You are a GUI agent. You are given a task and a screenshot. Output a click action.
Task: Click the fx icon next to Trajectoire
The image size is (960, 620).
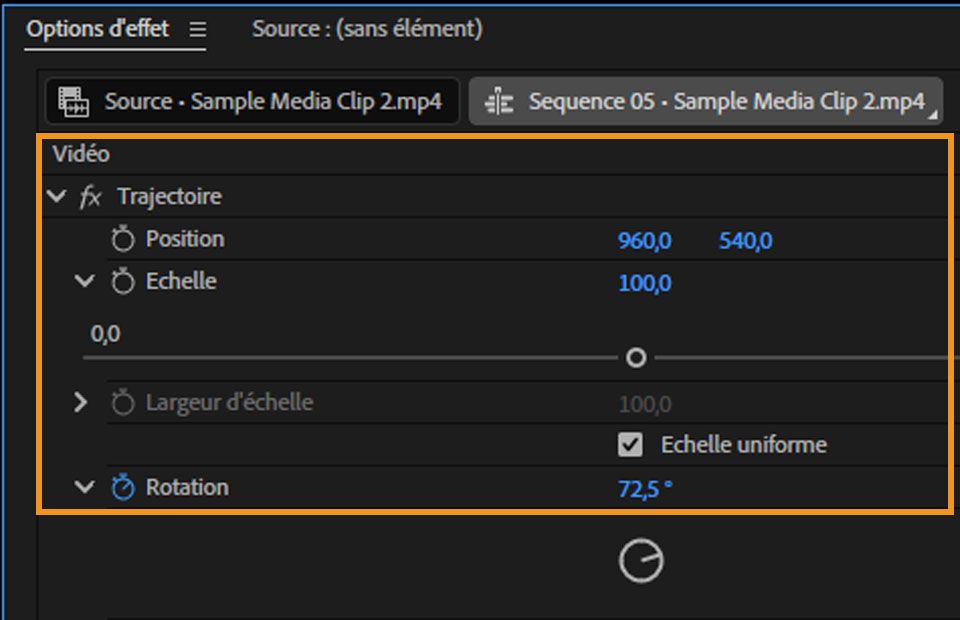pyautogui.click(x=91, y=197)
